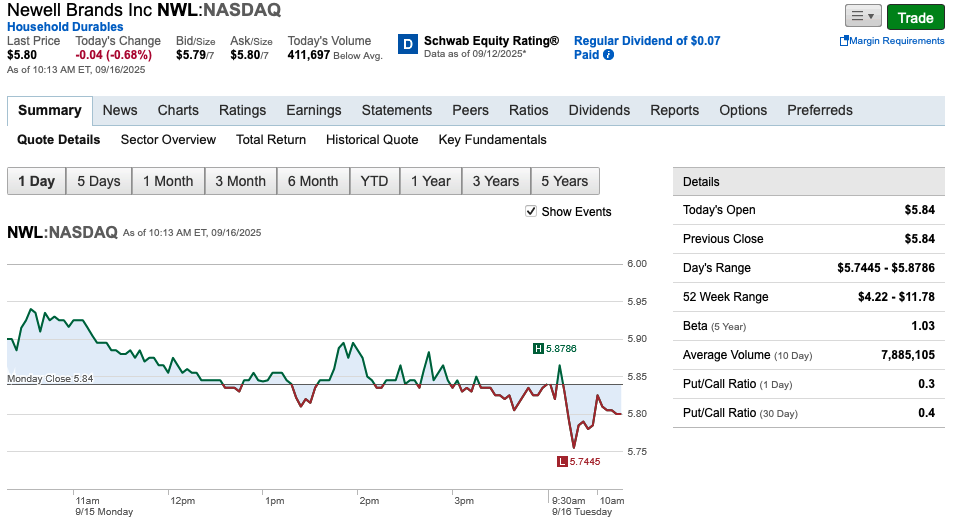Open Sector Overview sub-tab
The image size is (954, 520).
coord(168,140)
